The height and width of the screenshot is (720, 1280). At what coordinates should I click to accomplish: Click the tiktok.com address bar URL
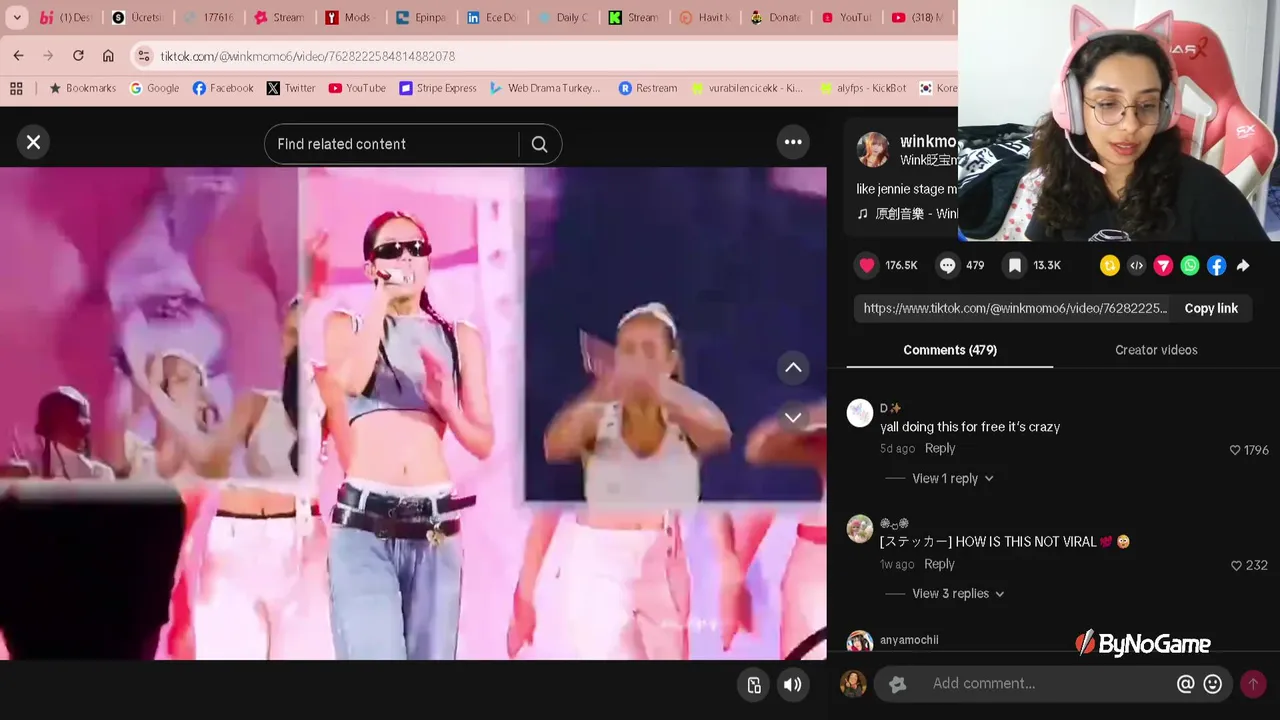click(x=307, y=56)
